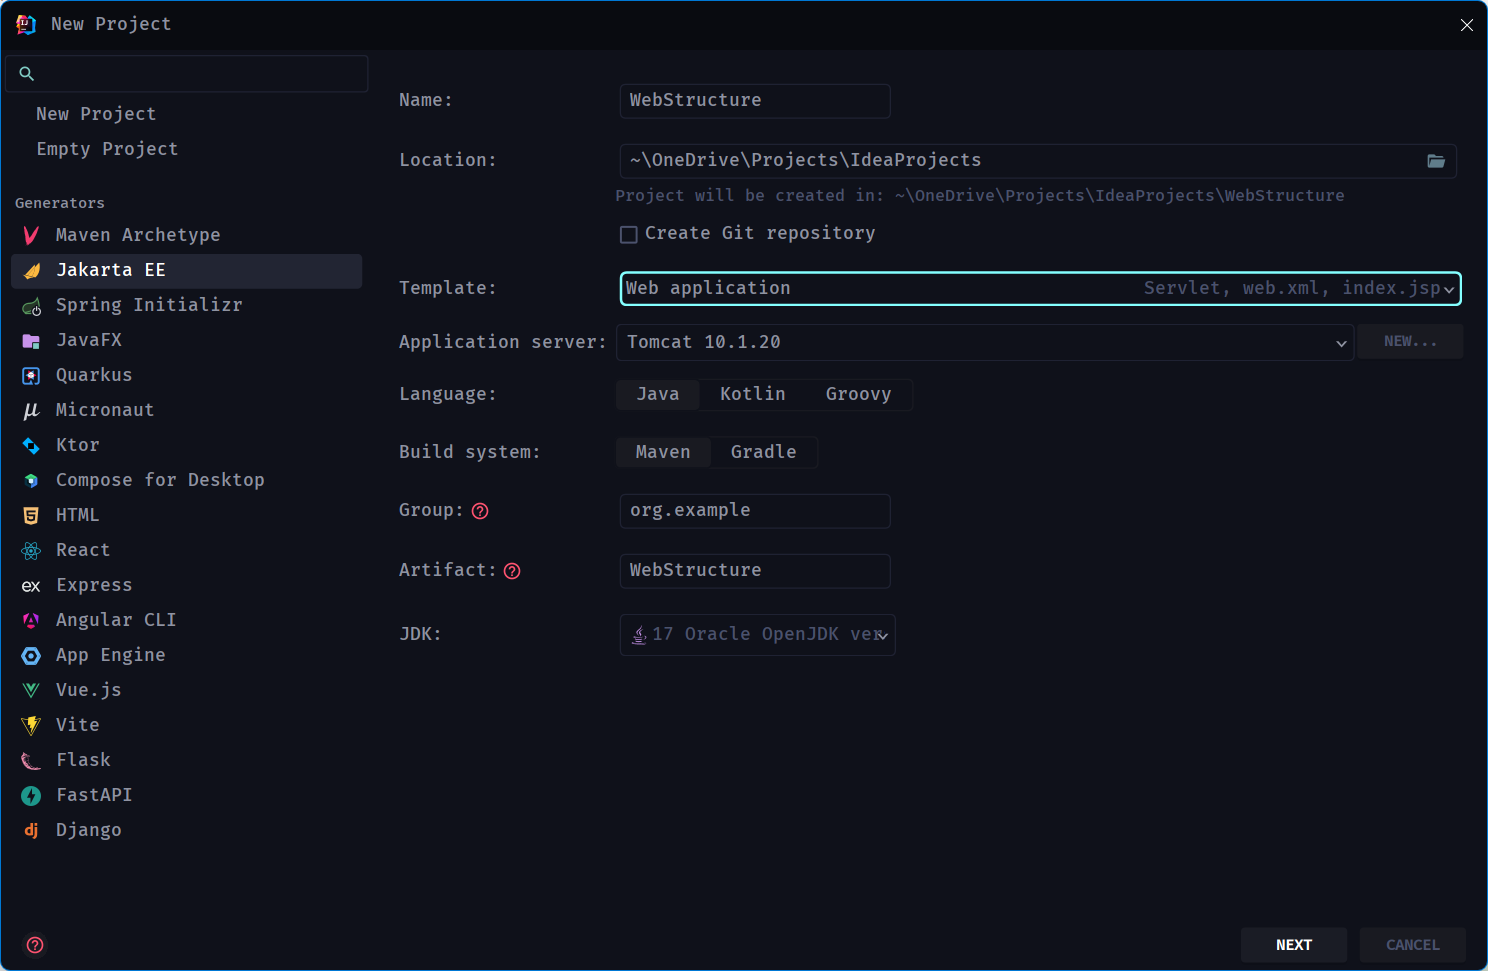Click the Flask generator icon

click(x=31, y=761)
